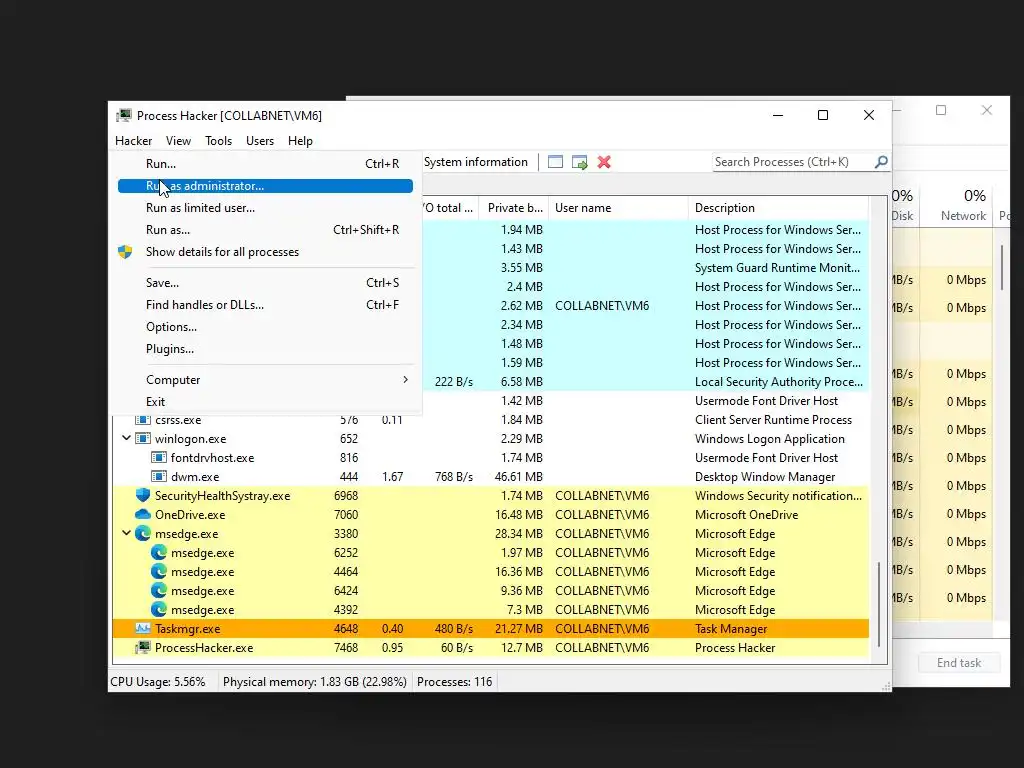Screen dimensions: 1024x768
Task: Sort by the Private bytes column header
Action: 514,208
